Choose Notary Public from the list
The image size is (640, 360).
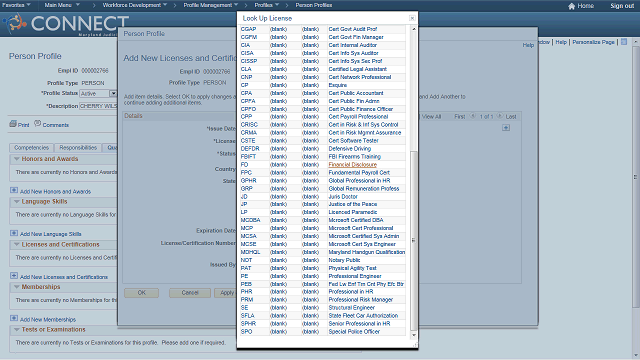pos(344,260)
